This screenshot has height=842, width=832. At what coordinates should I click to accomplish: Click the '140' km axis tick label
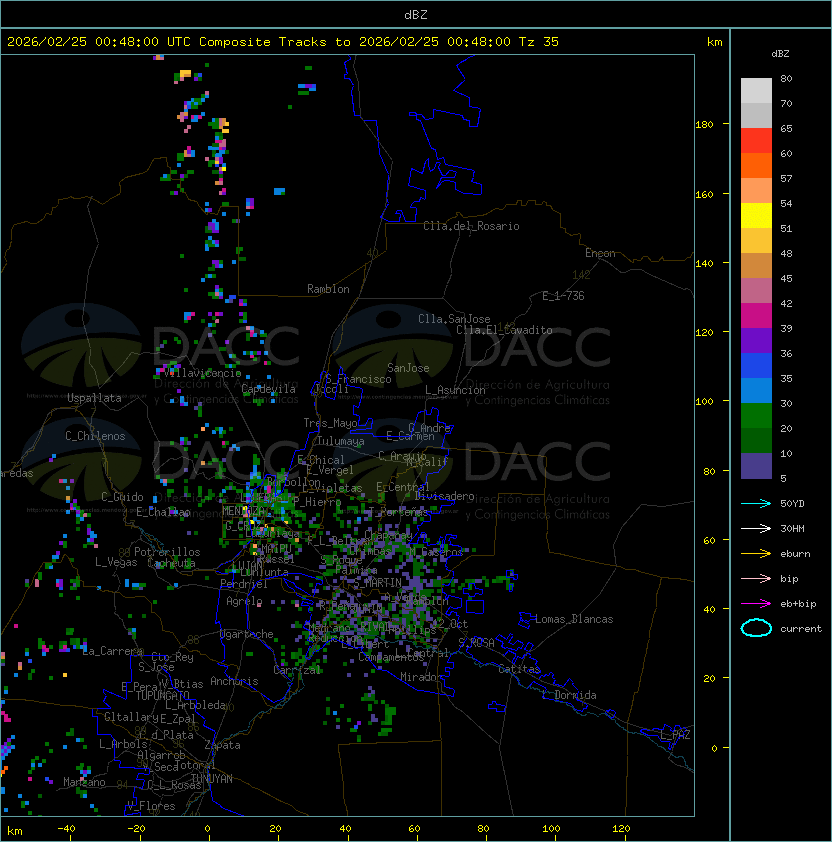pyautogui.click(x=704, y=264)
